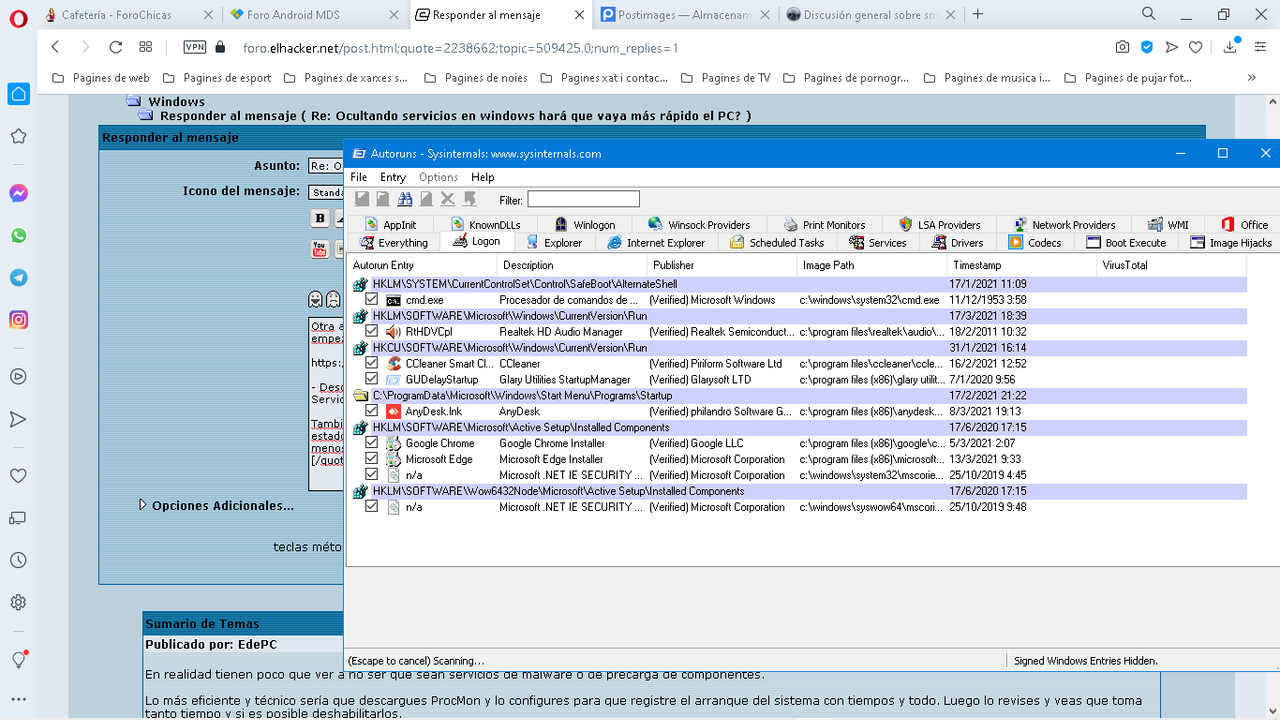Viewport: 1280px width, 720px height.
Task: Reload the page in Opera
Action: pos(115,47)
